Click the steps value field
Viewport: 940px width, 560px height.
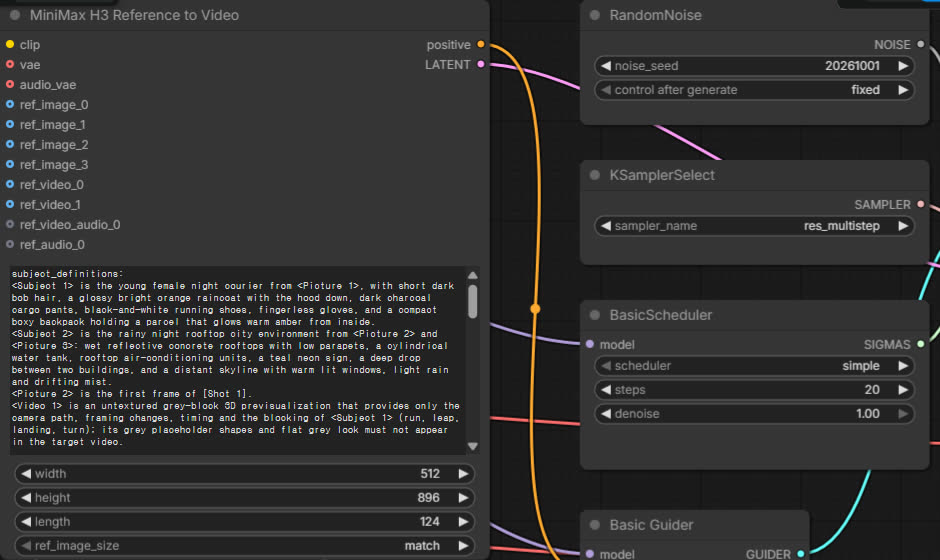754,390
